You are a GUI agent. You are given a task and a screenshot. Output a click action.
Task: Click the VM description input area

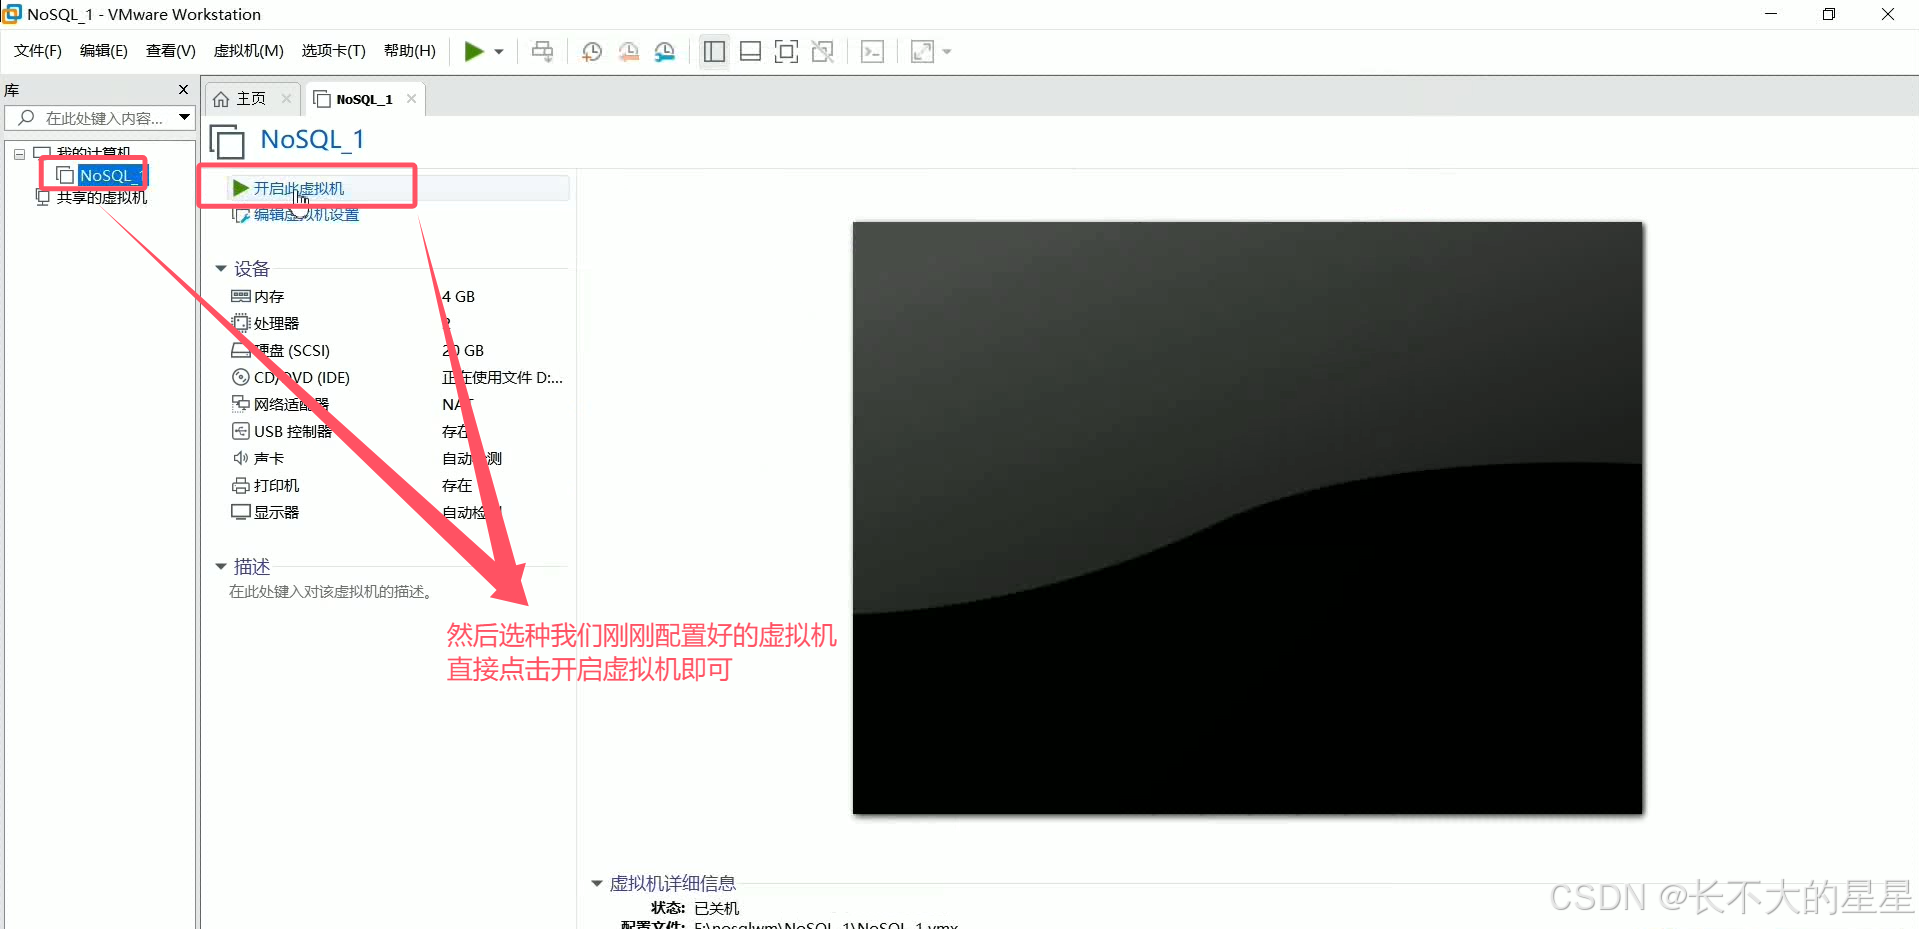point(331,591)
